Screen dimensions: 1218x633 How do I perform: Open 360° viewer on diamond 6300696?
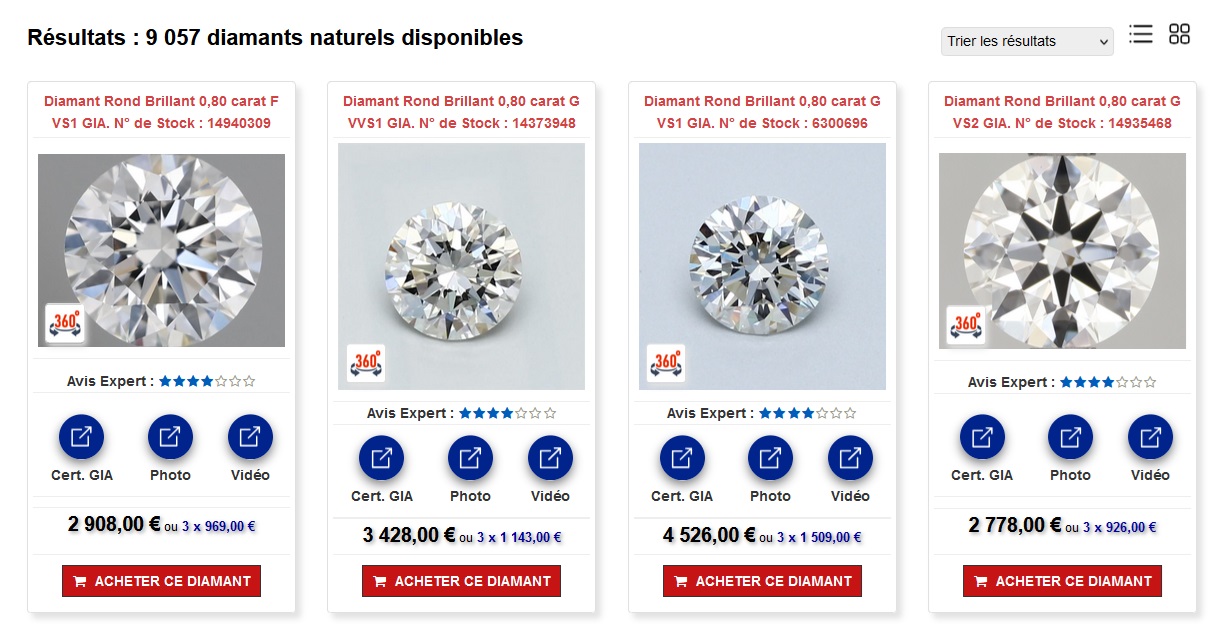pyautogui.click(x=666, y=365)
